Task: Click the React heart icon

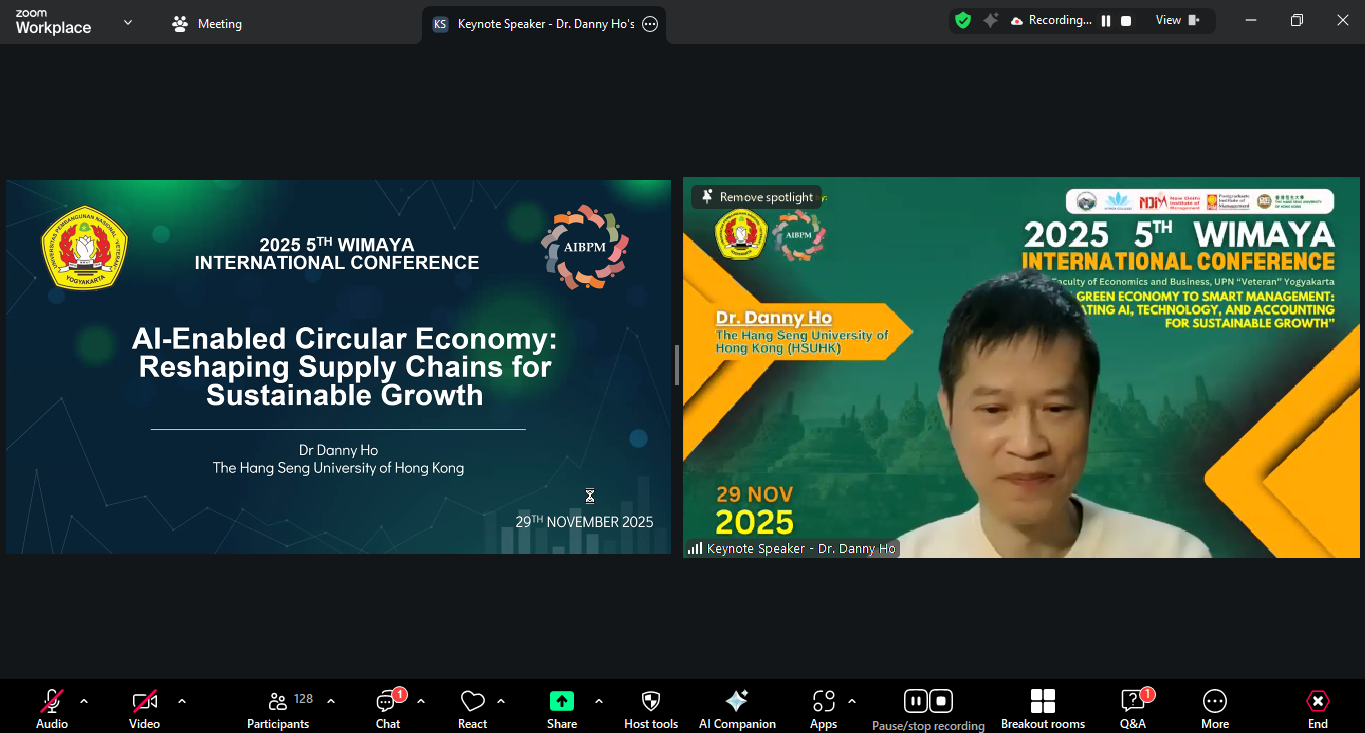Action: (472, 708)
